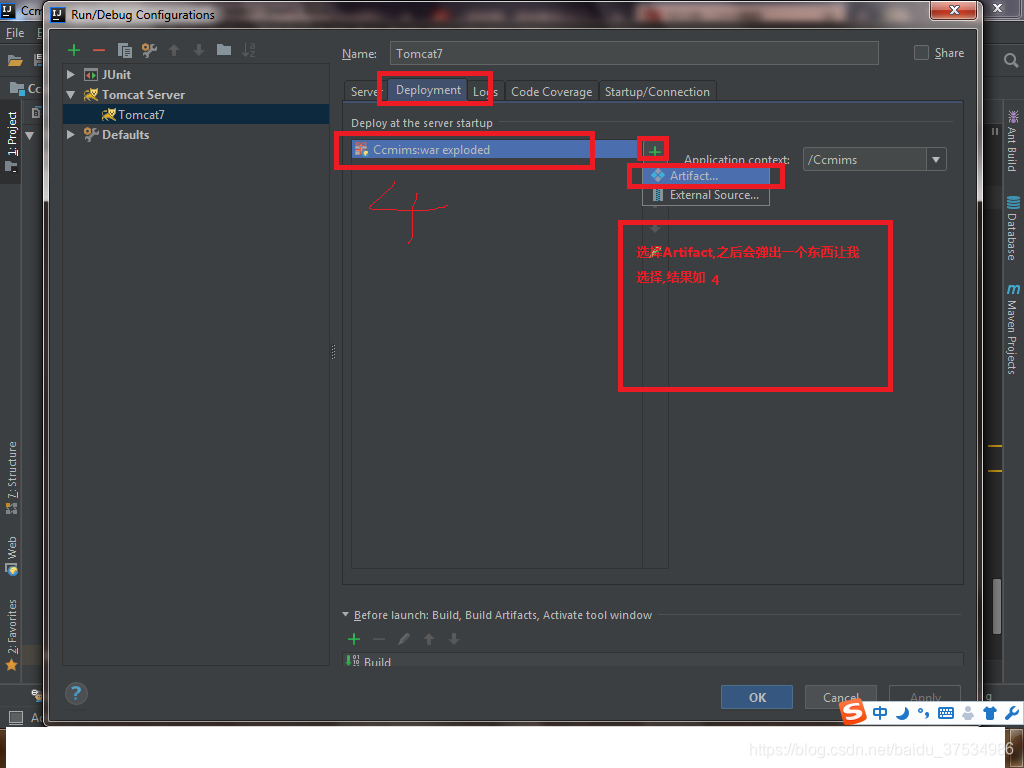Expand the JUnit tree node
Image resolution: width=1024 pixels, height=768 pixels.
[71, 74]
